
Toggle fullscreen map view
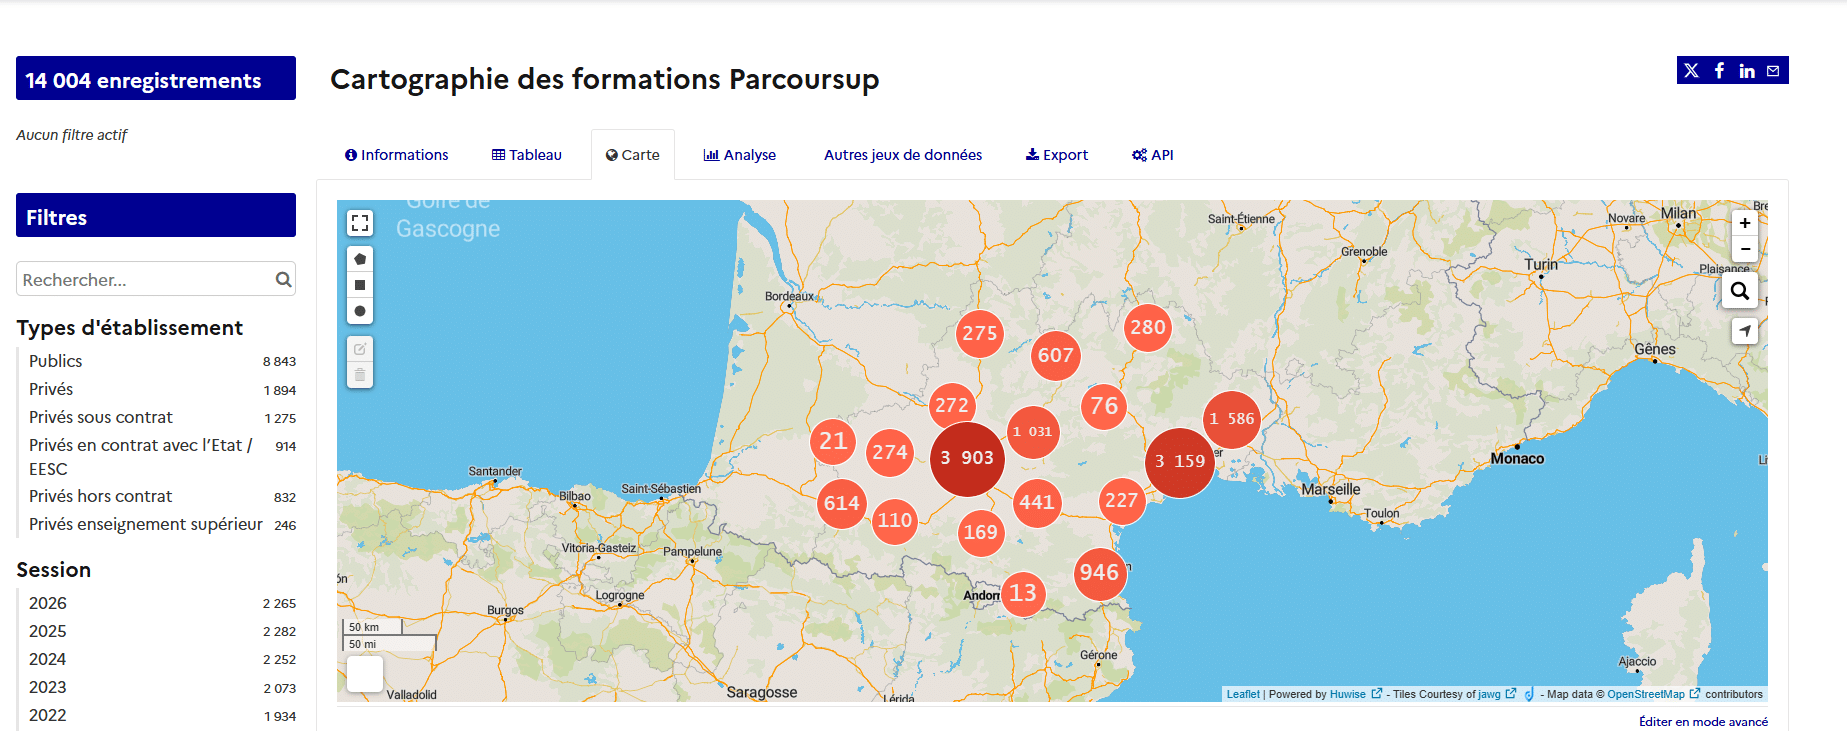[x=360, y=223]
